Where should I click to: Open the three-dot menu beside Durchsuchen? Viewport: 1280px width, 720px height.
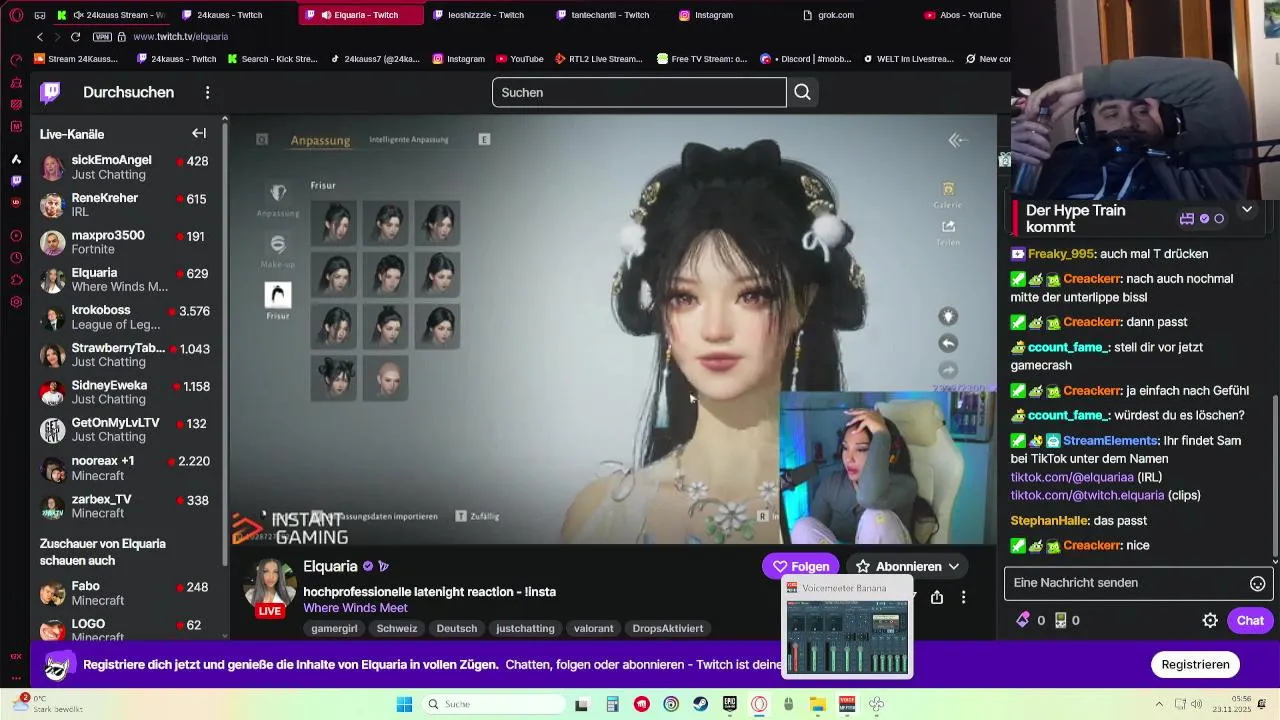(207, 93)
